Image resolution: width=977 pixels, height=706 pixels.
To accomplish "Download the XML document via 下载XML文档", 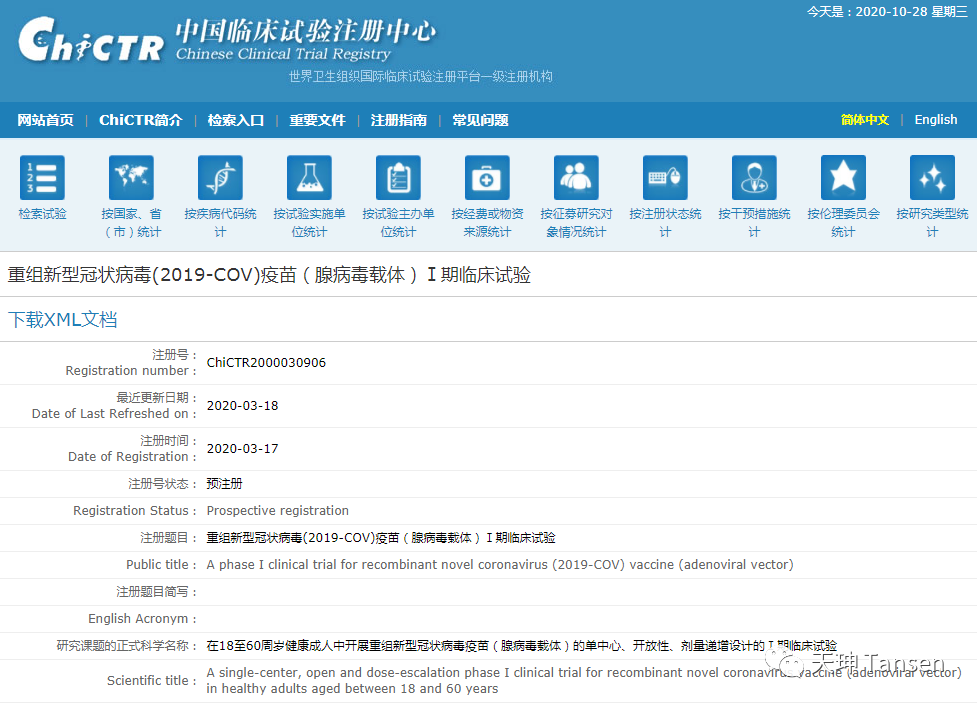I will [x=62, y=320].
